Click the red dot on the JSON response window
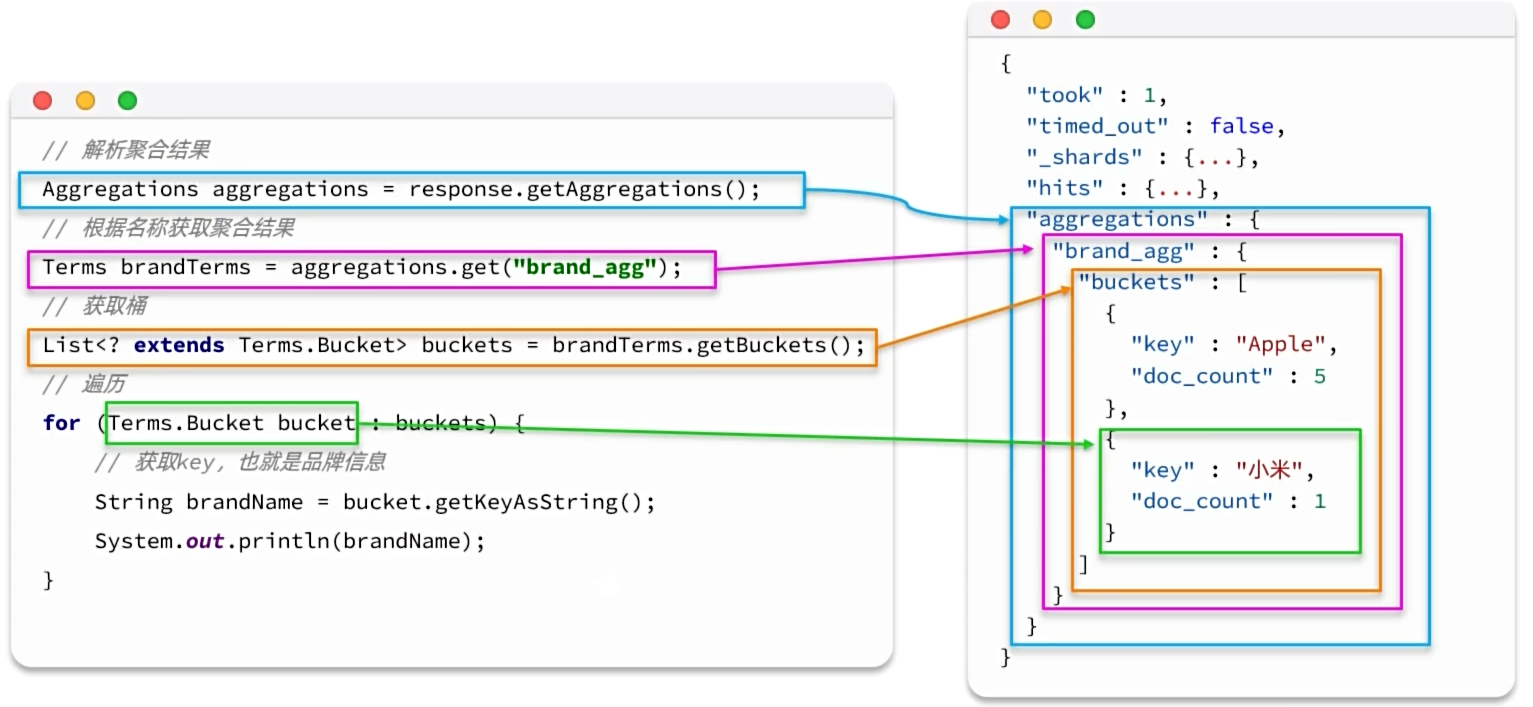The height and width of the screenshot is (707, 1533). click(1000, 20)
